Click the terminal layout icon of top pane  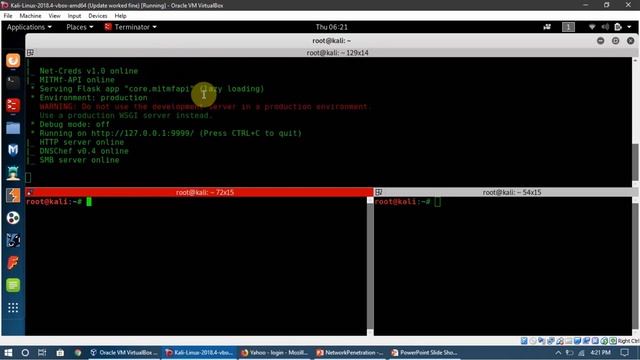pos(30,53)
